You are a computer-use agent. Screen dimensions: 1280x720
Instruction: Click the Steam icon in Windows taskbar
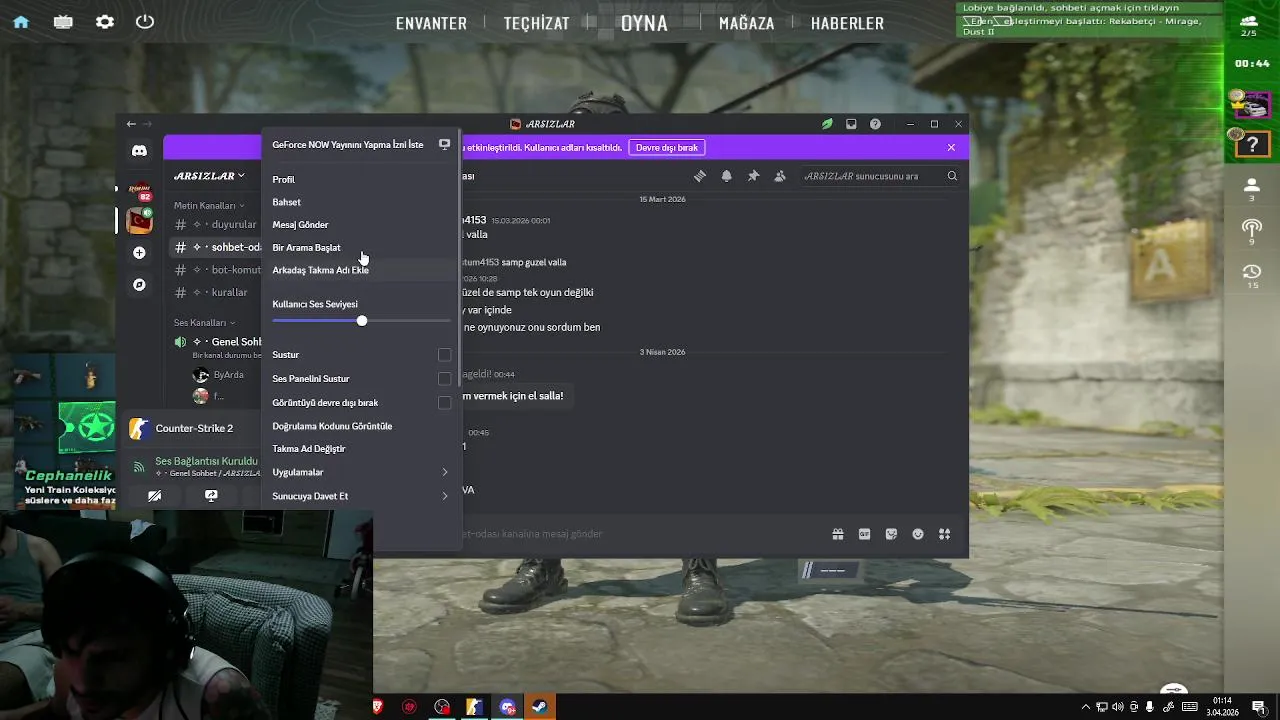click(x=539, y=707)
